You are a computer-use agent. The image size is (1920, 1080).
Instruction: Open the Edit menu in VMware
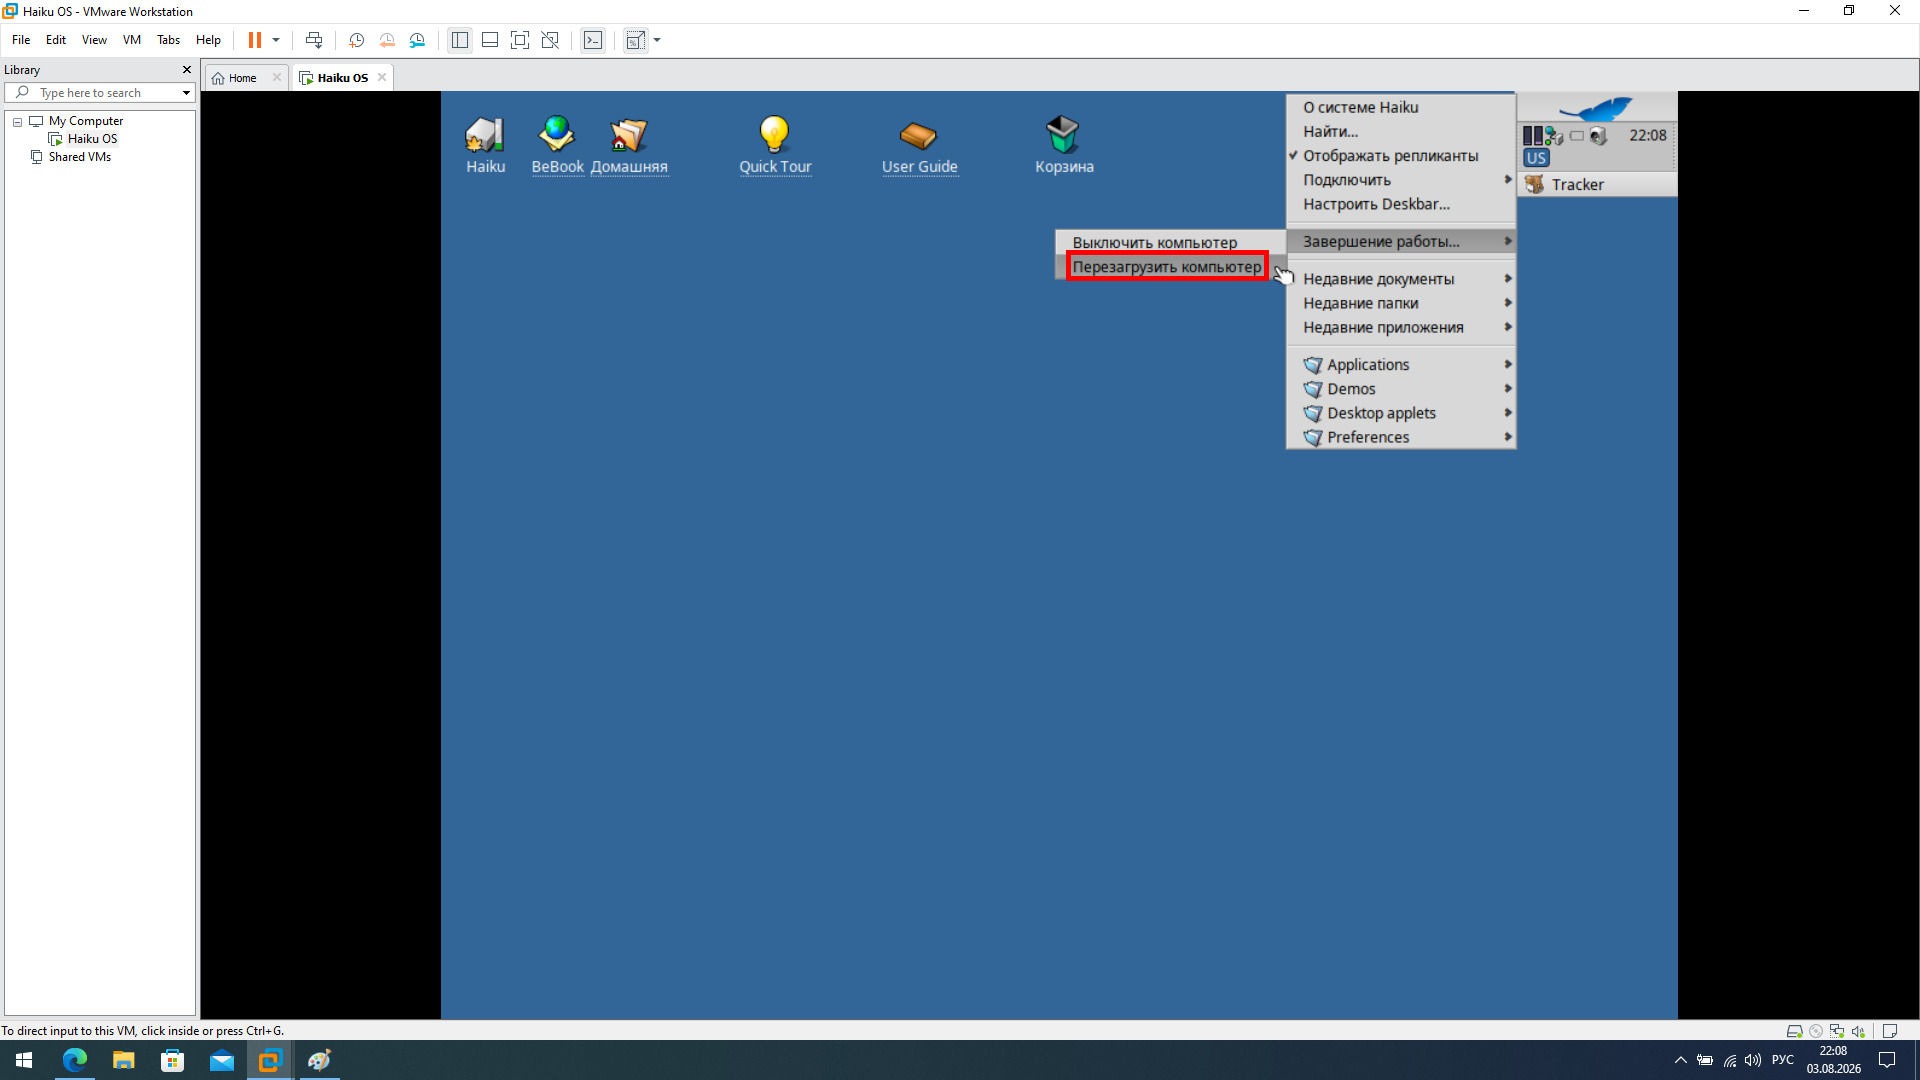[x=56, y=40]
